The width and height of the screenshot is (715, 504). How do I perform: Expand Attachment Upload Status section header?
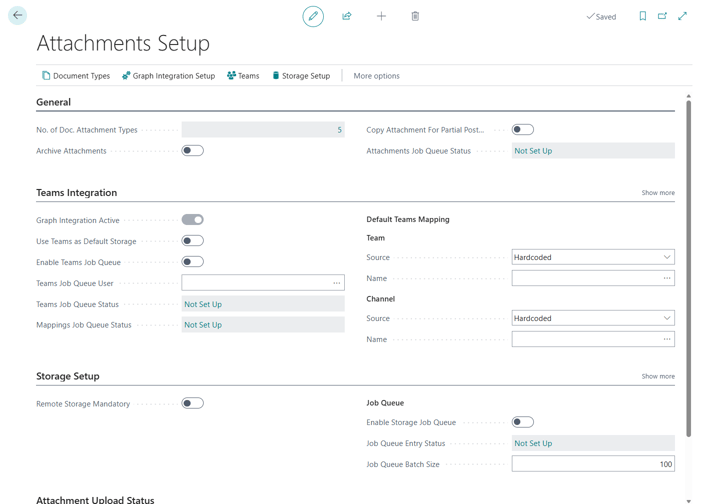(95, 499)
